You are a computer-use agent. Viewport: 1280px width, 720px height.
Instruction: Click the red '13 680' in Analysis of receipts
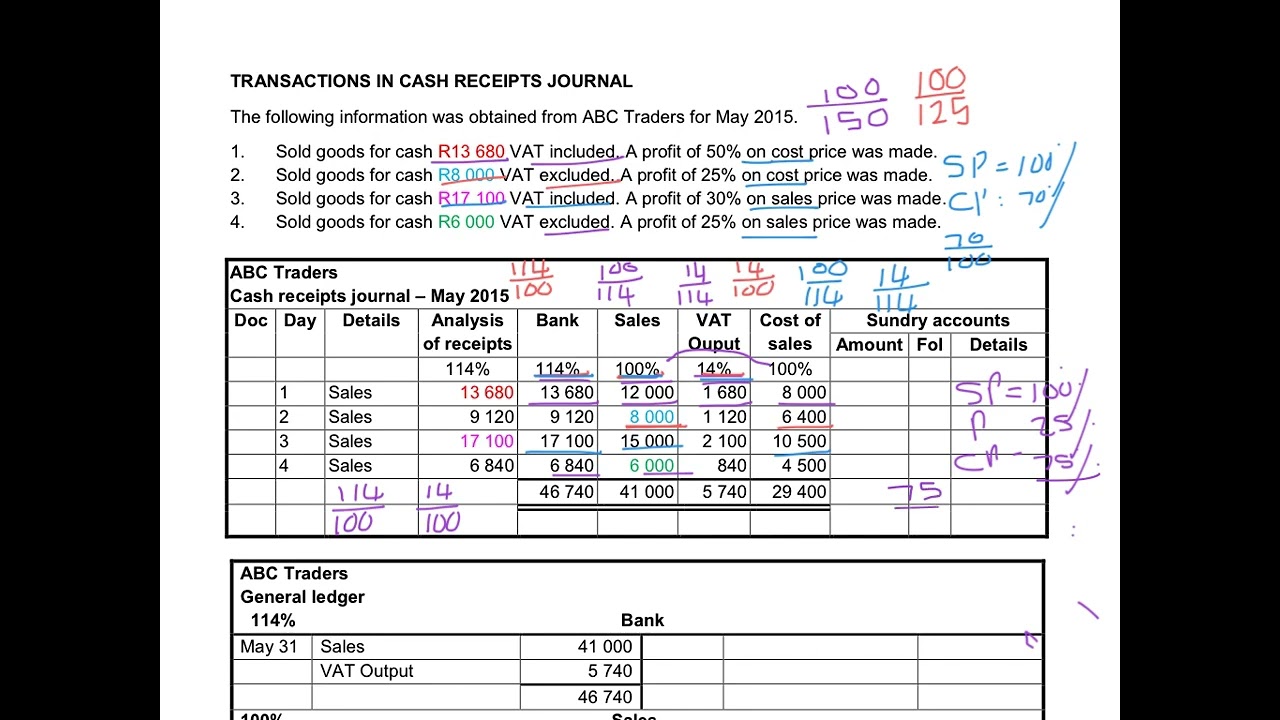click(487, 393)
